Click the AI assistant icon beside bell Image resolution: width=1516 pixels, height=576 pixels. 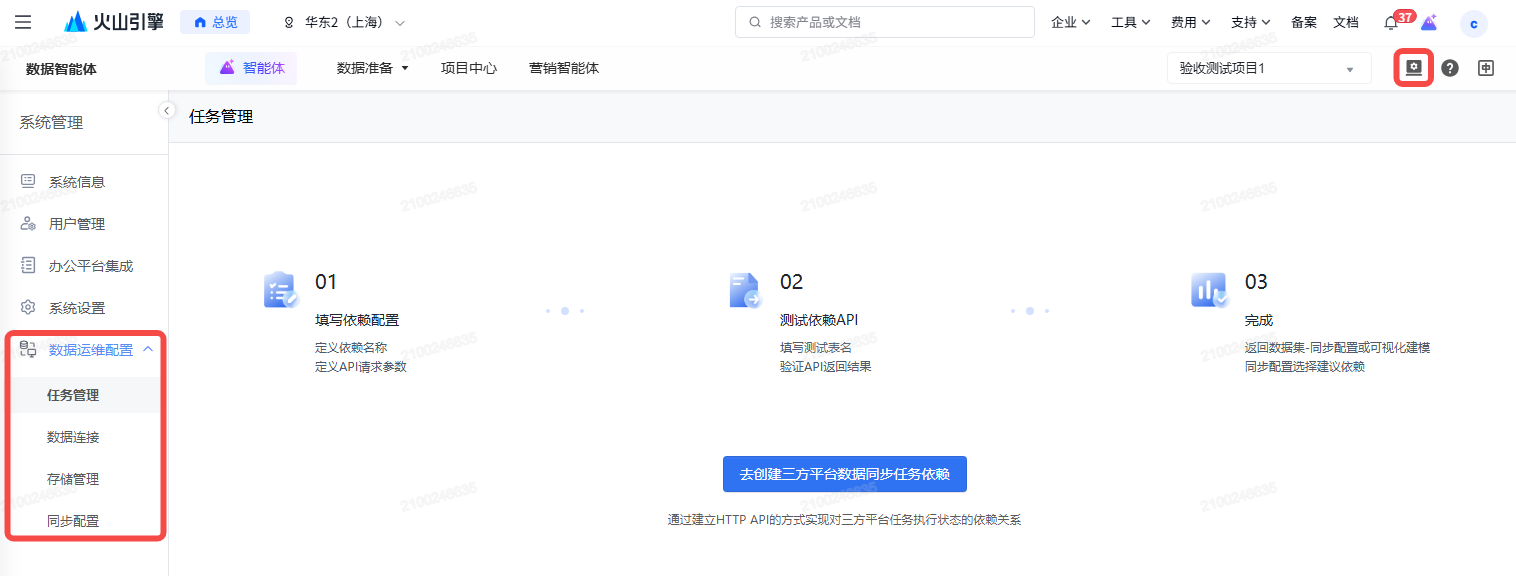1429,23
